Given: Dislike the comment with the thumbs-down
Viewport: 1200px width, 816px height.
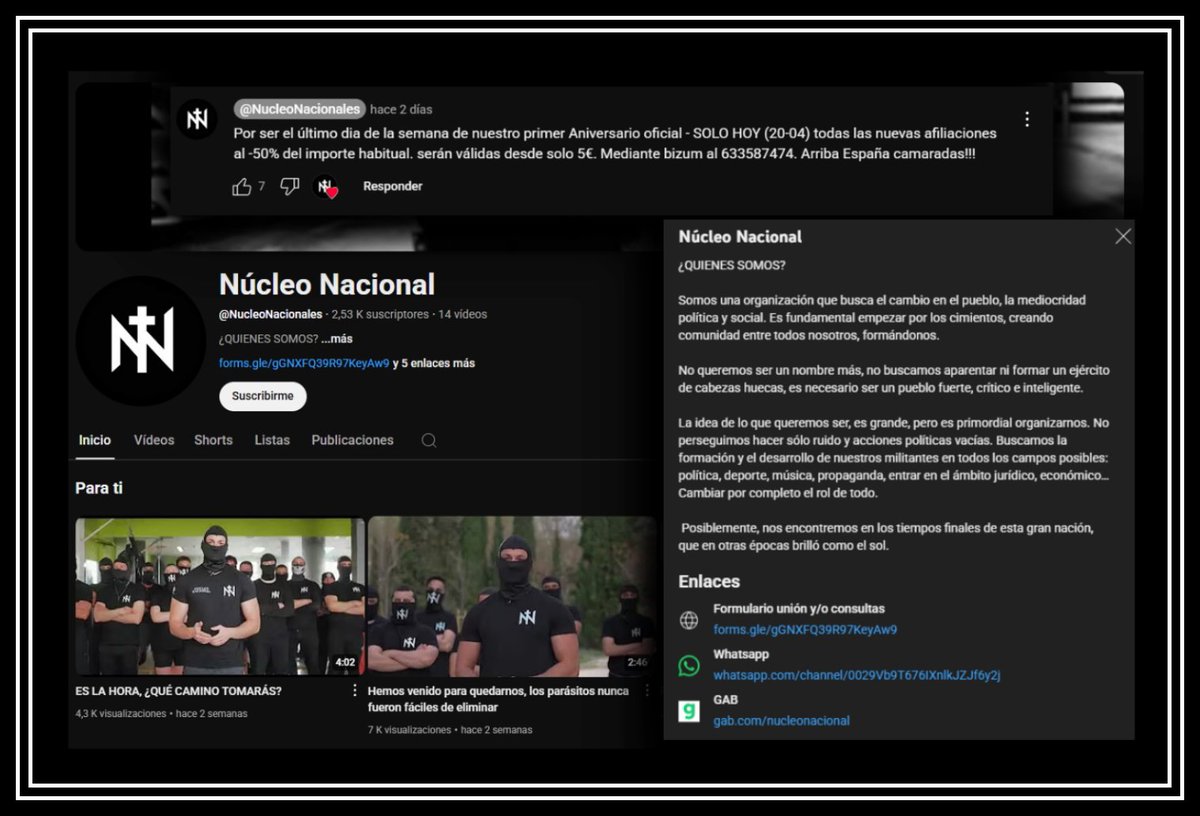Looking at the screenshot, I should (288, 186).
